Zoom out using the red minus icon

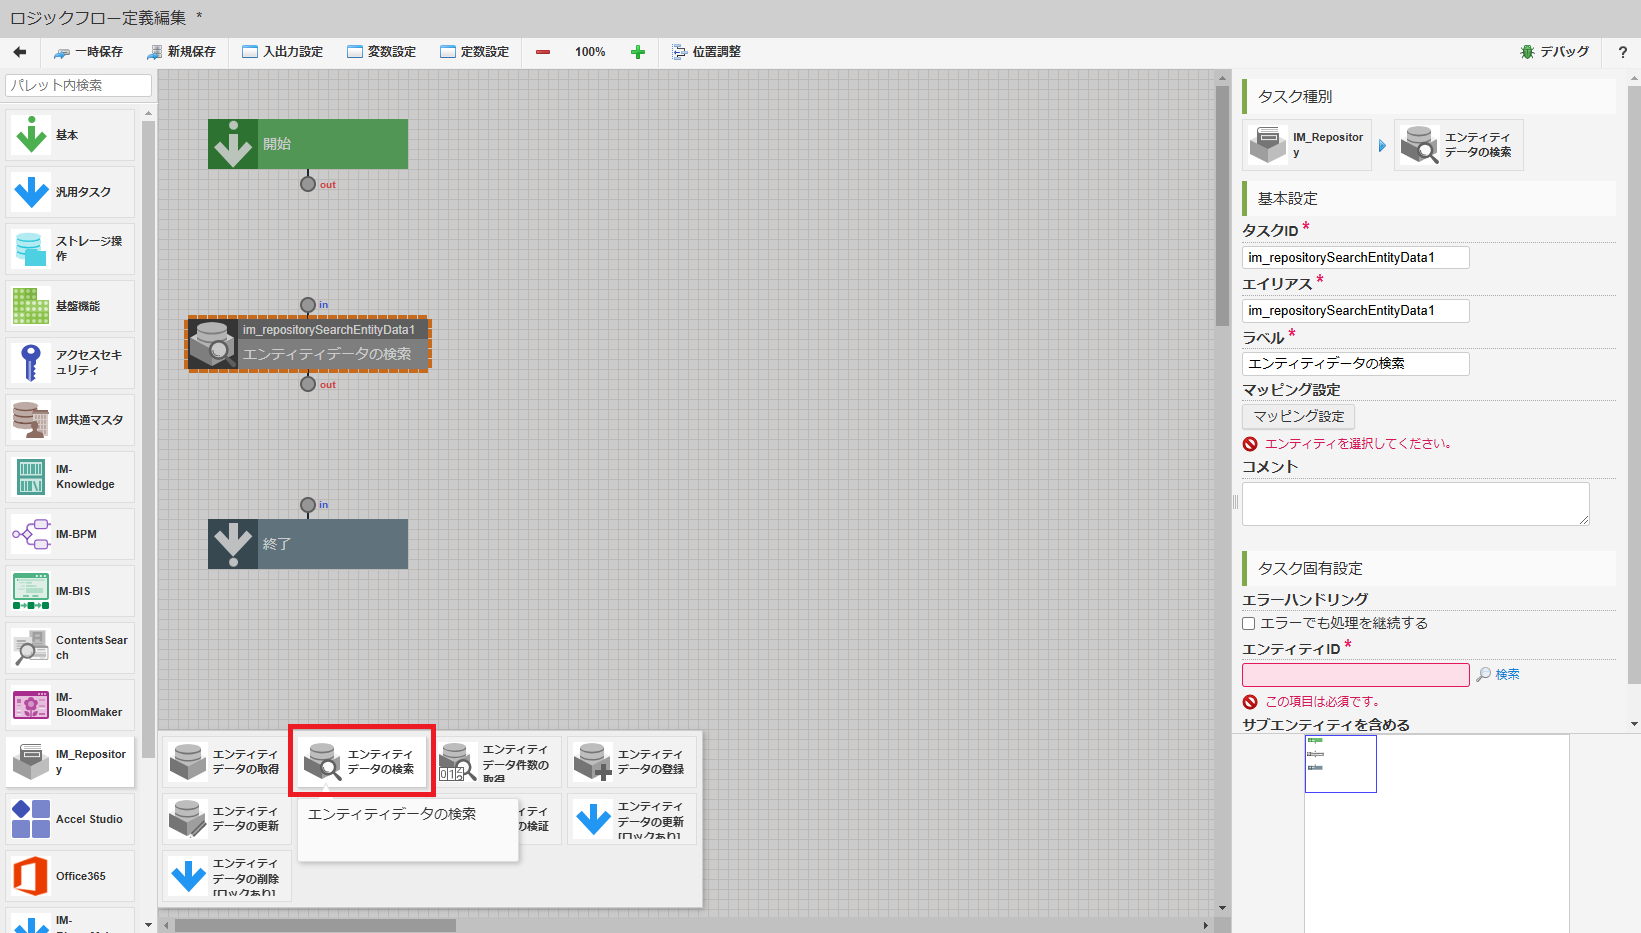pos(542,51)
